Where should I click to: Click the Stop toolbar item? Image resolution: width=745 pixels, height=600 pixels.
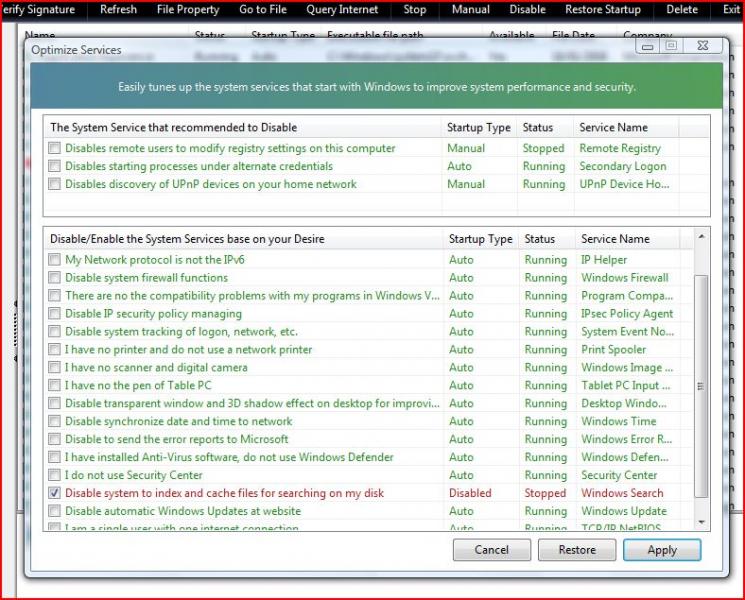pos(414,10)
